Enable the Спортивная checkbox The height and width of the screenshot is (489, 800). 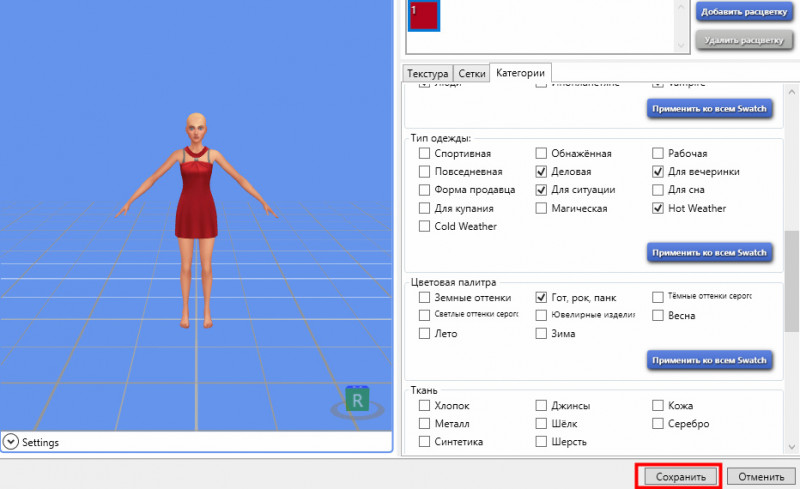point(424,153)
